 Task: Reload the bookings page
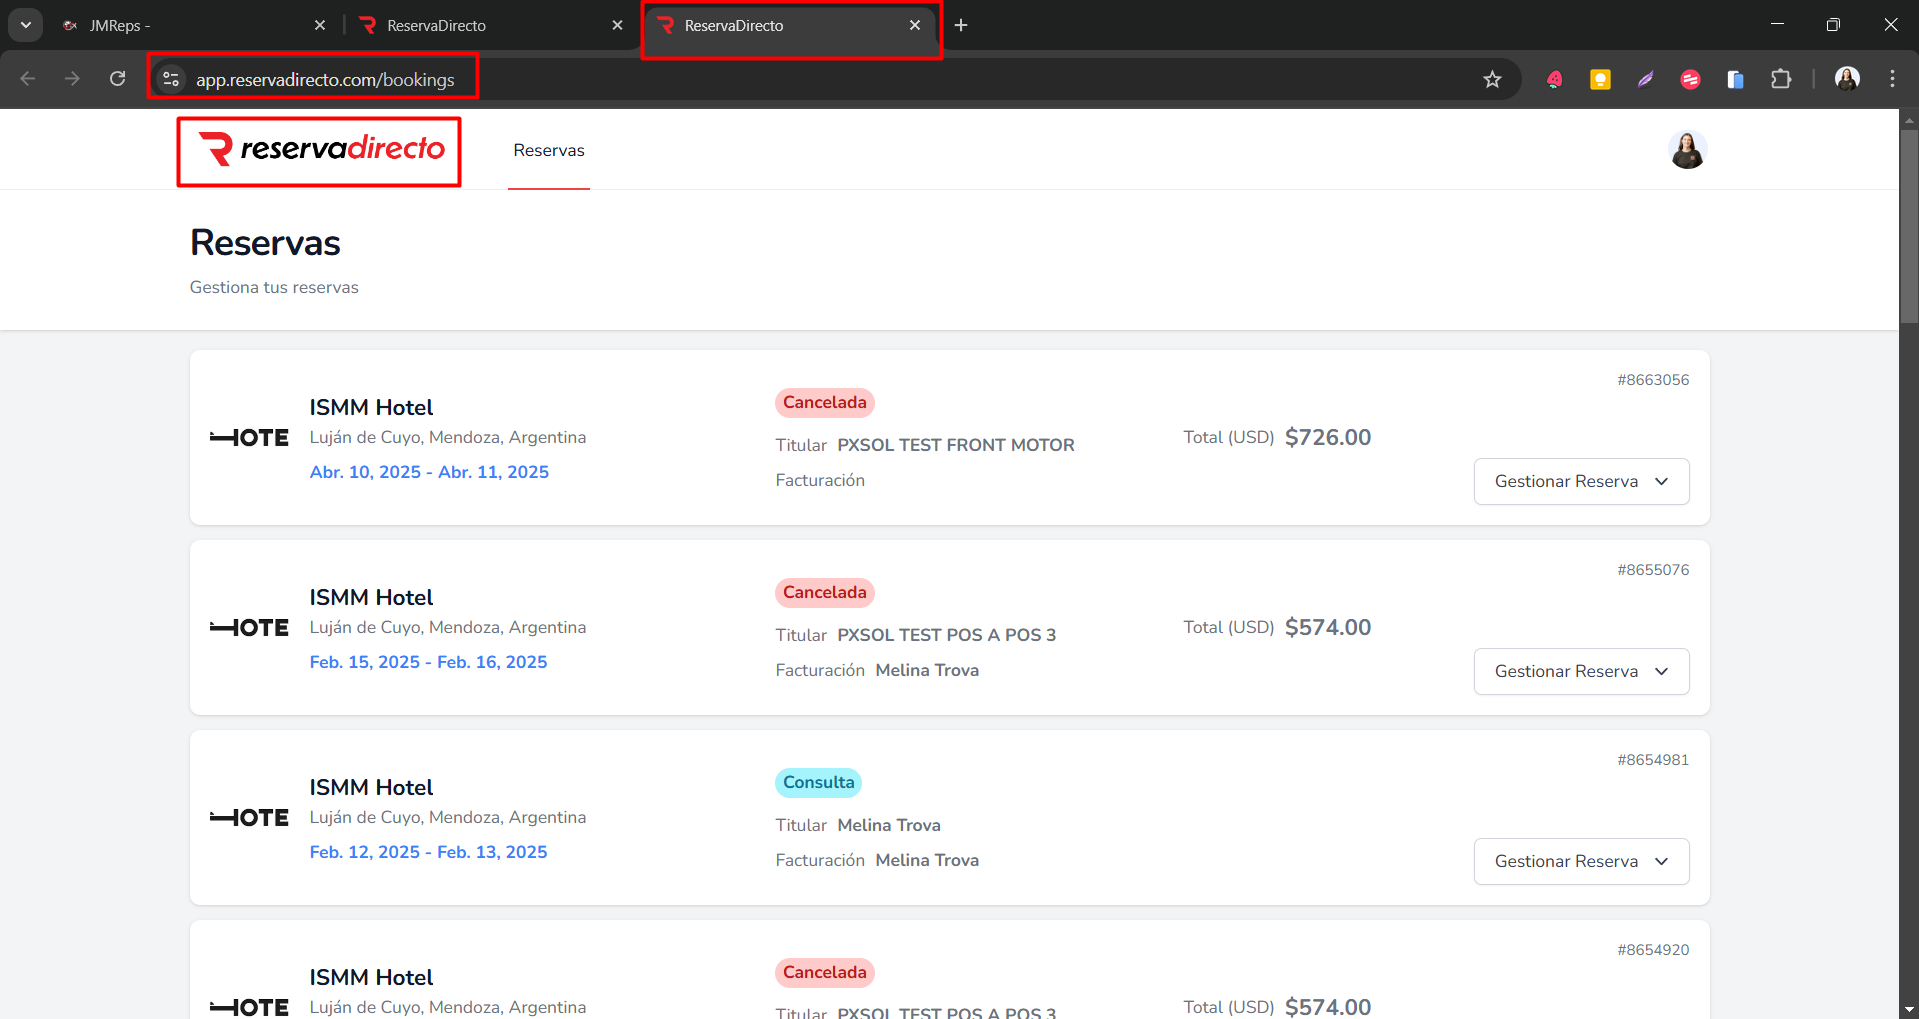pyautogui.click(x=118, y=79)
